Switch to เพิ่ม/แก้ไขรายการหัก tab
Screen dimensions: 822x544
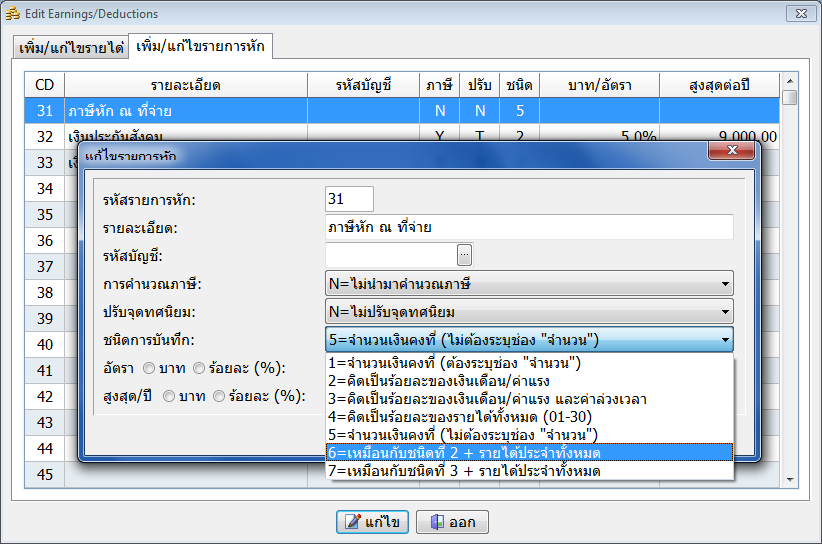point(200,46)
